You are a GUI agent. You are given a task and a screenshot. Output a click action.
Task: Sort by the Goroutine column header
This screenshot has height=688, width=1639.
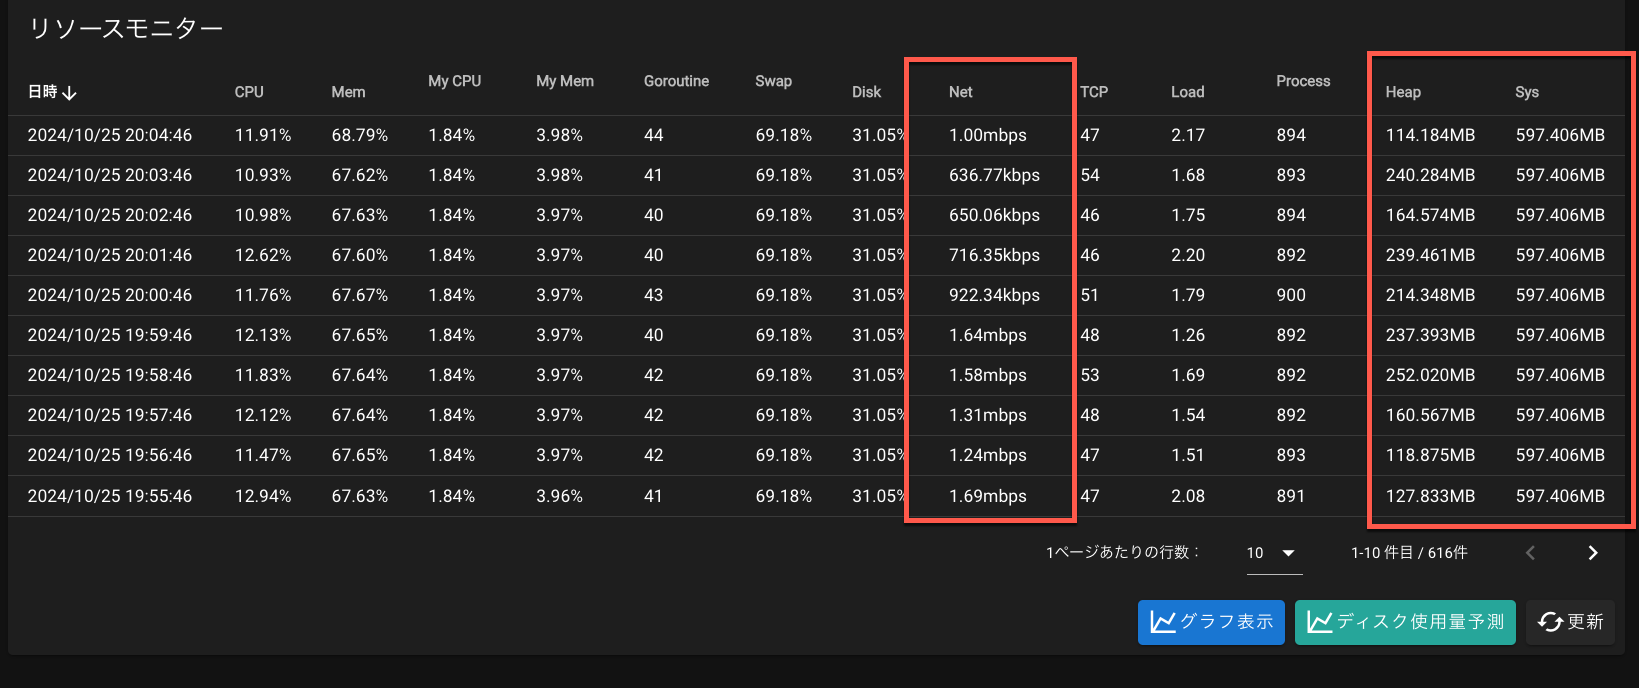tap(676, 81)
